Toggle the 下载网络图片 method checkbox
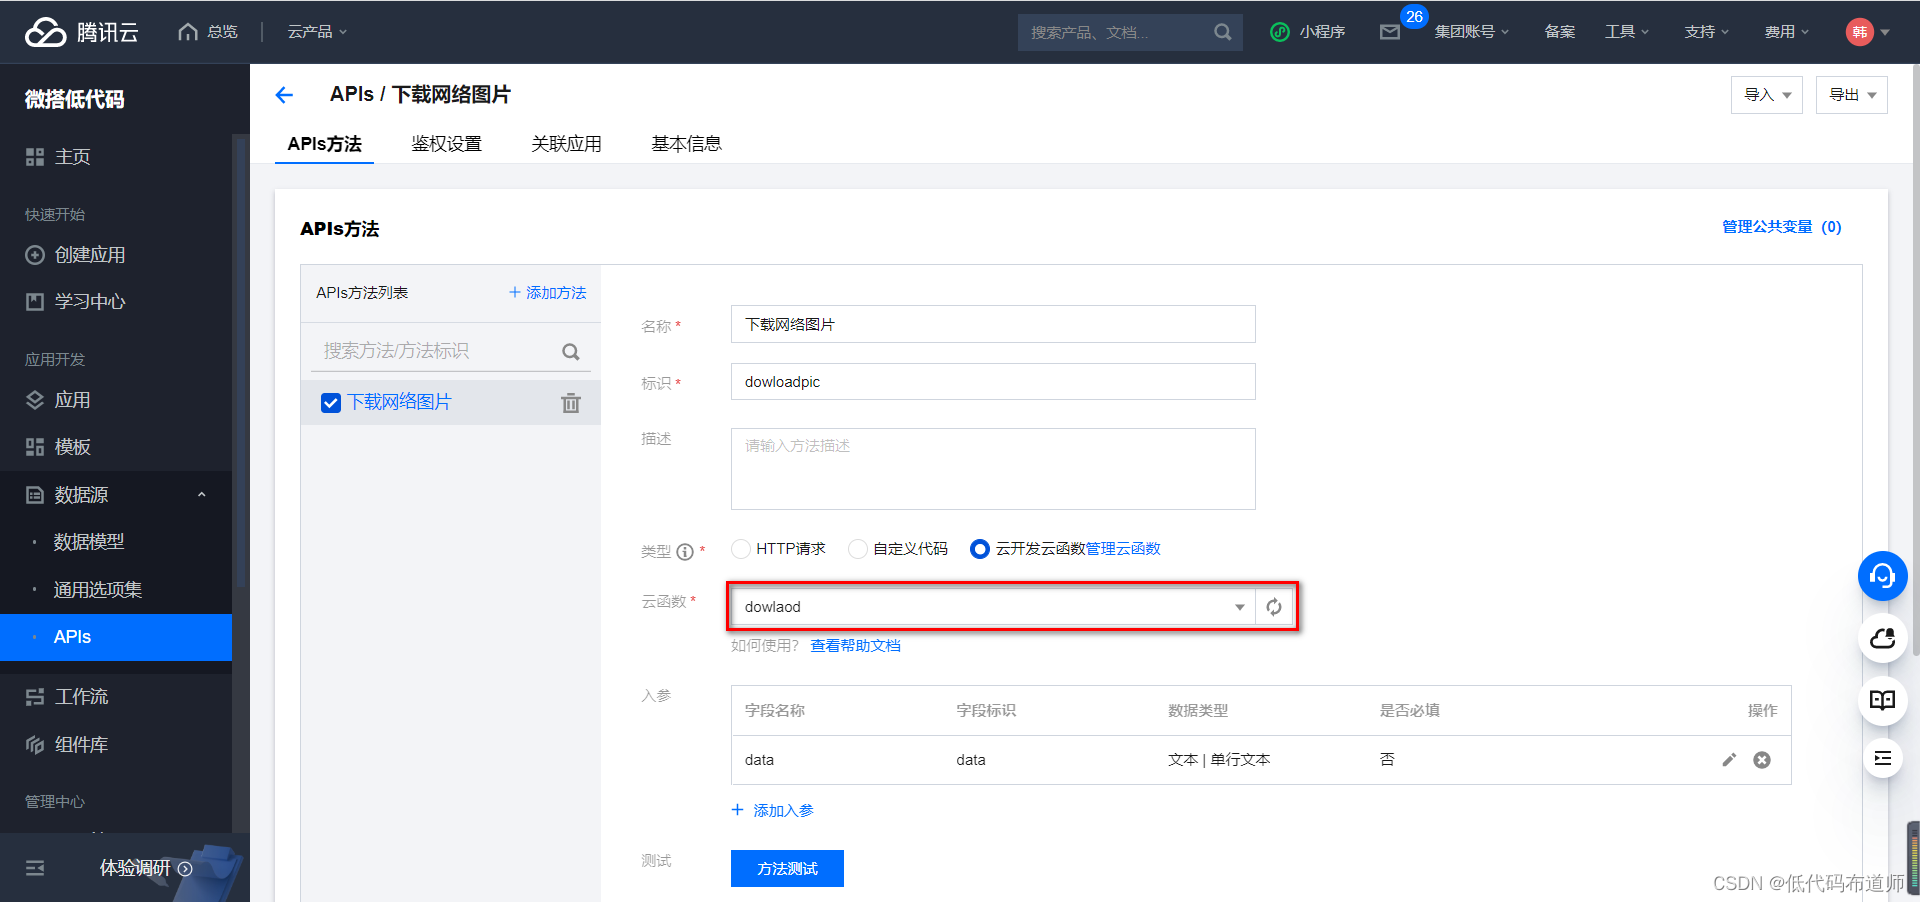Screen dimensions: 1920x902 coord(331,403)
